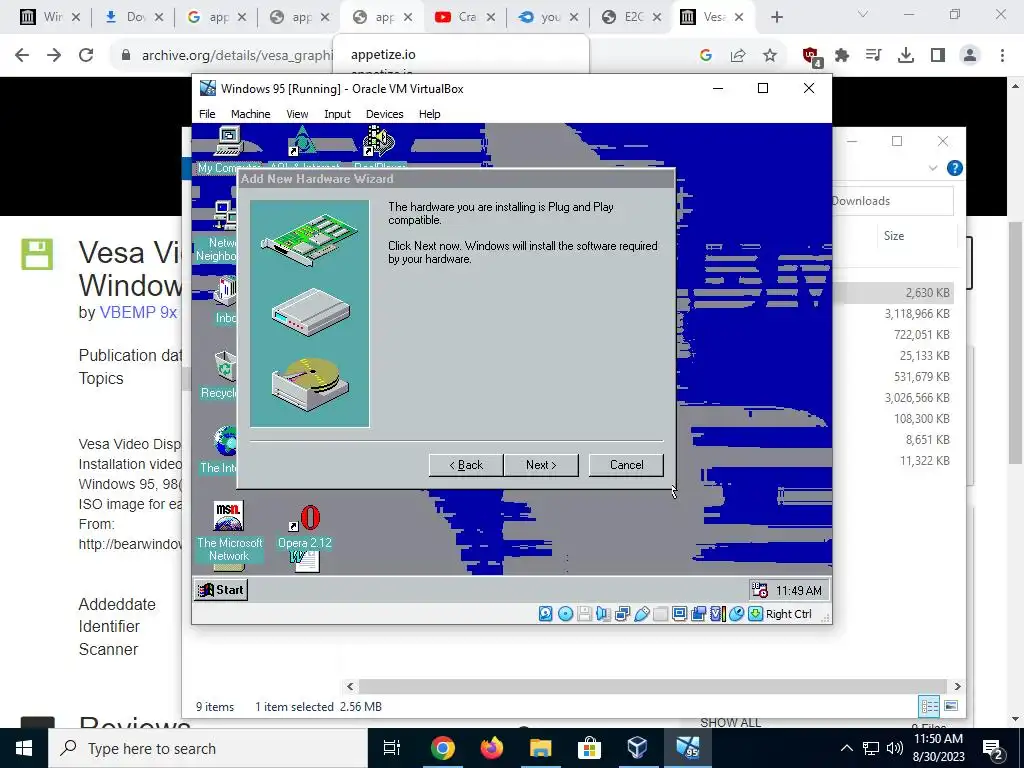
Task: Open the Chrome three-dot menu
Action: point(1002,56)
